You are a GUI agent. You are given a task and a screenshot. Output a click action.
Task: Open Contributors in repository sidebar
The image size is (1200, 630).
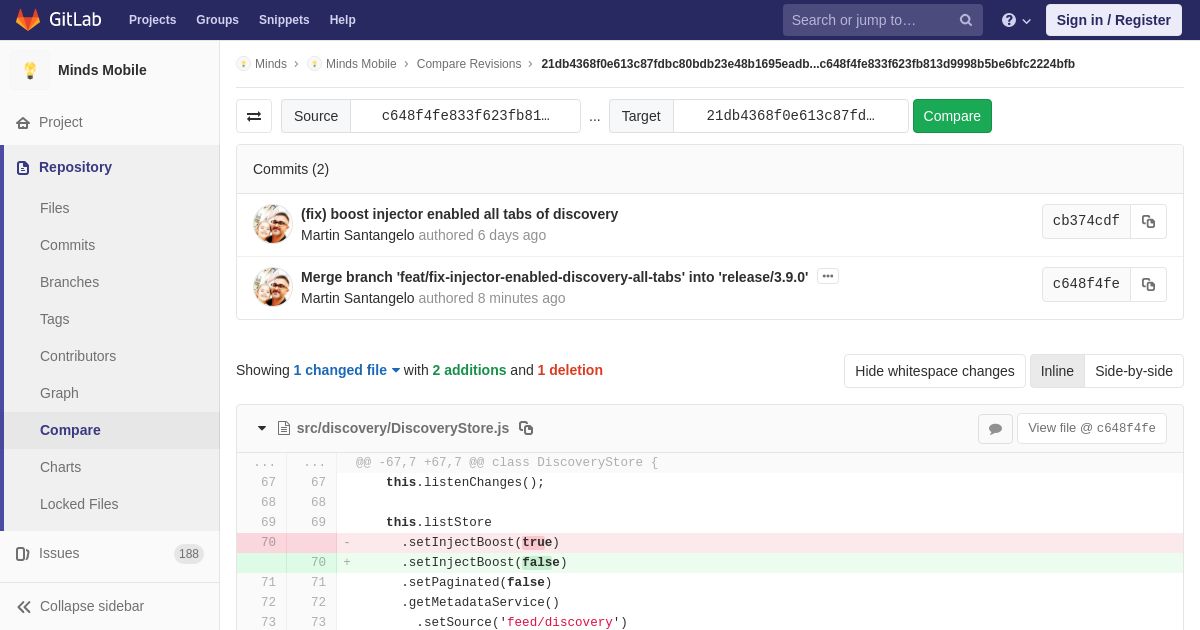click(x=78, y=356)
